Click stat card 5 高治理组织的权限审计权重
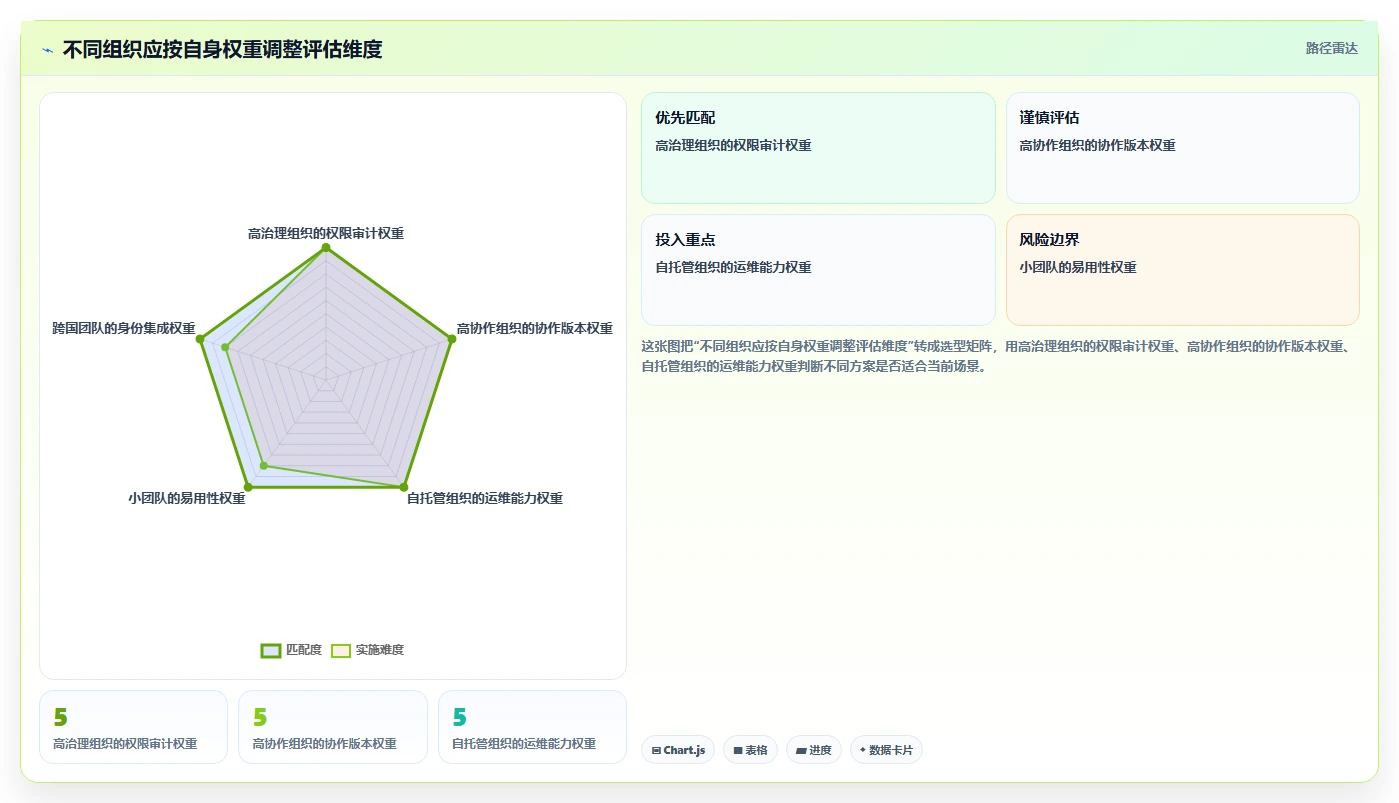 pyautogui.click(x=133, y=727)
